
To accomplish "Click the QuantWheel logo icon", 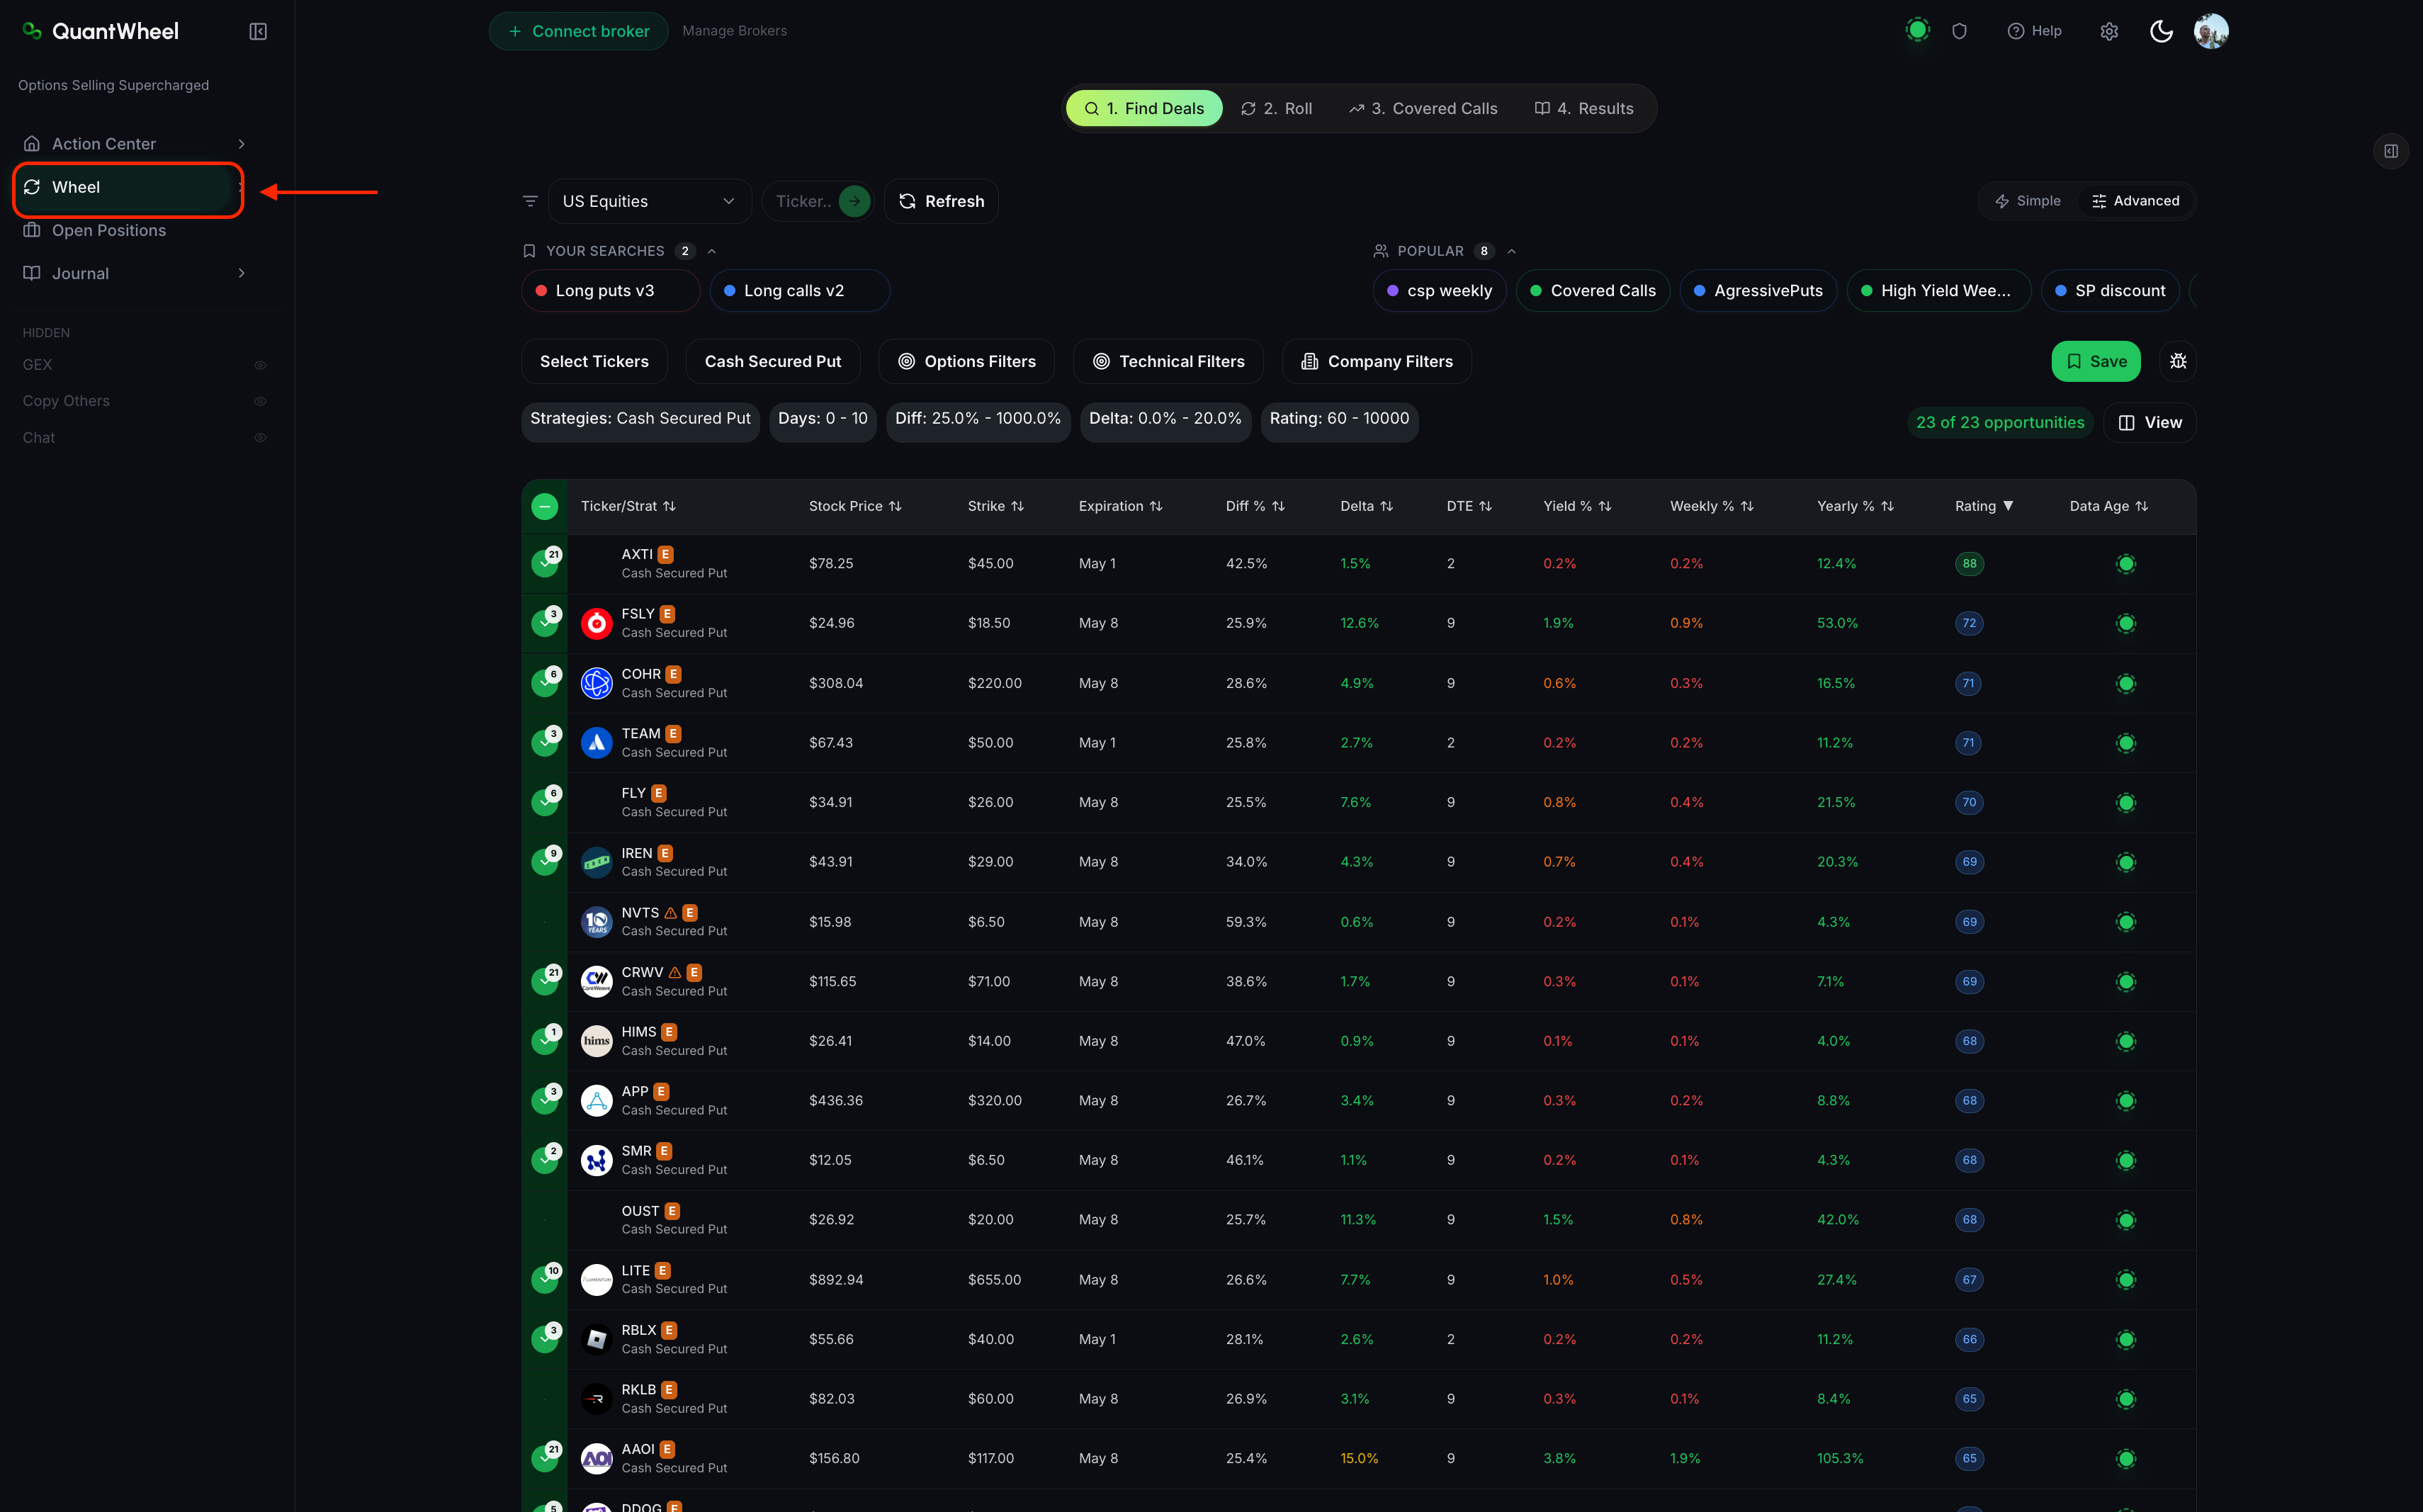I will [32, 31].
